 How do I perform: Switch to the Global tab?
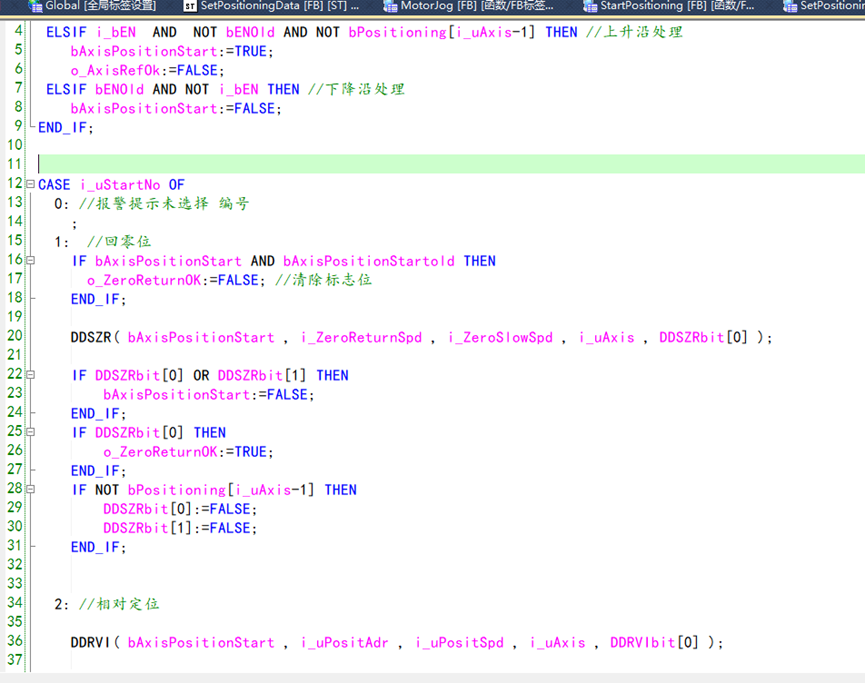click(100, 6)
